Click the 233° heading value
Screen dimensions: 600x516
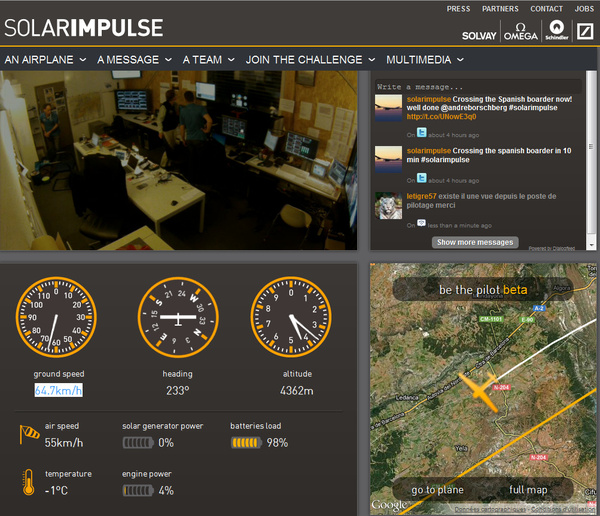(178, 390)
